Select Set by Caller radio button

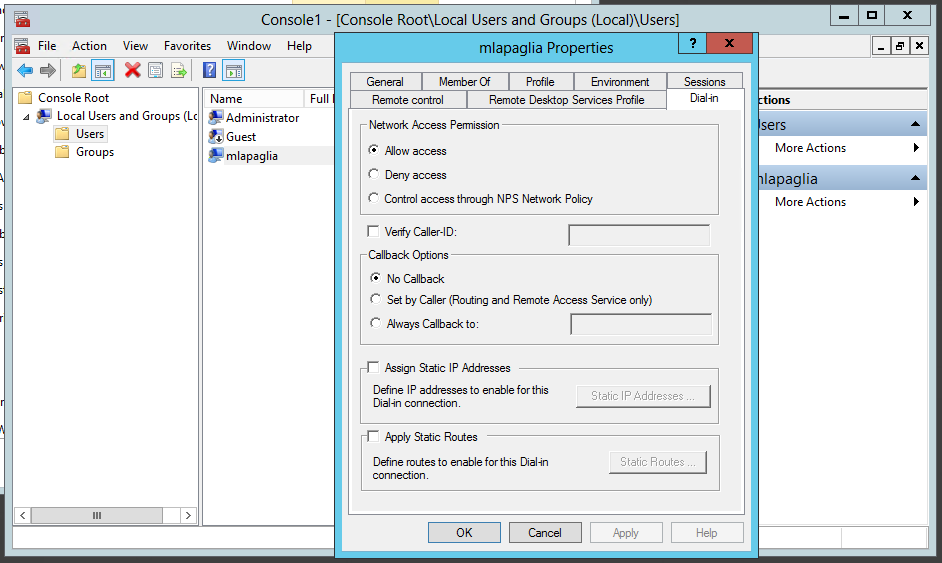(375, 299)
